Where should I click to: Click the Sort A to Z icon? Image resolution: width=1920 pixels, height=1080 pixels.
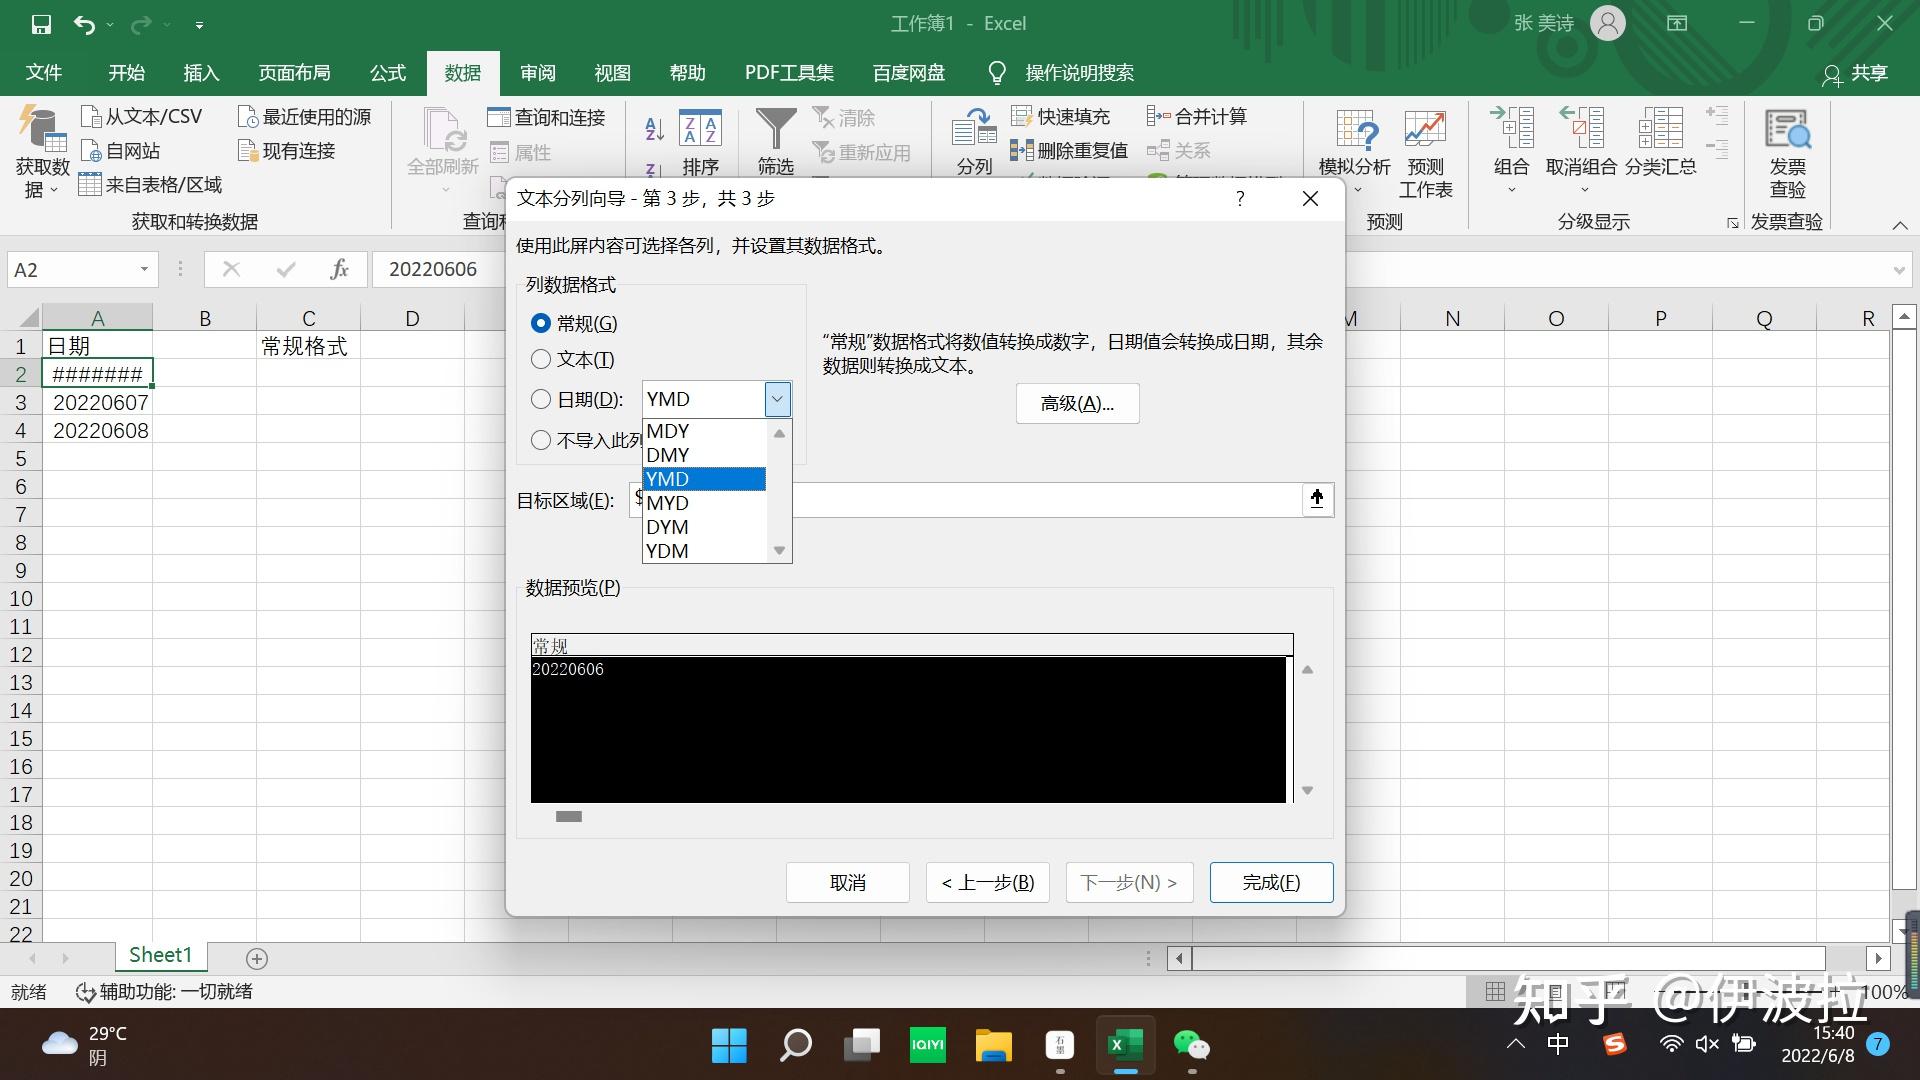click(654, 127)
